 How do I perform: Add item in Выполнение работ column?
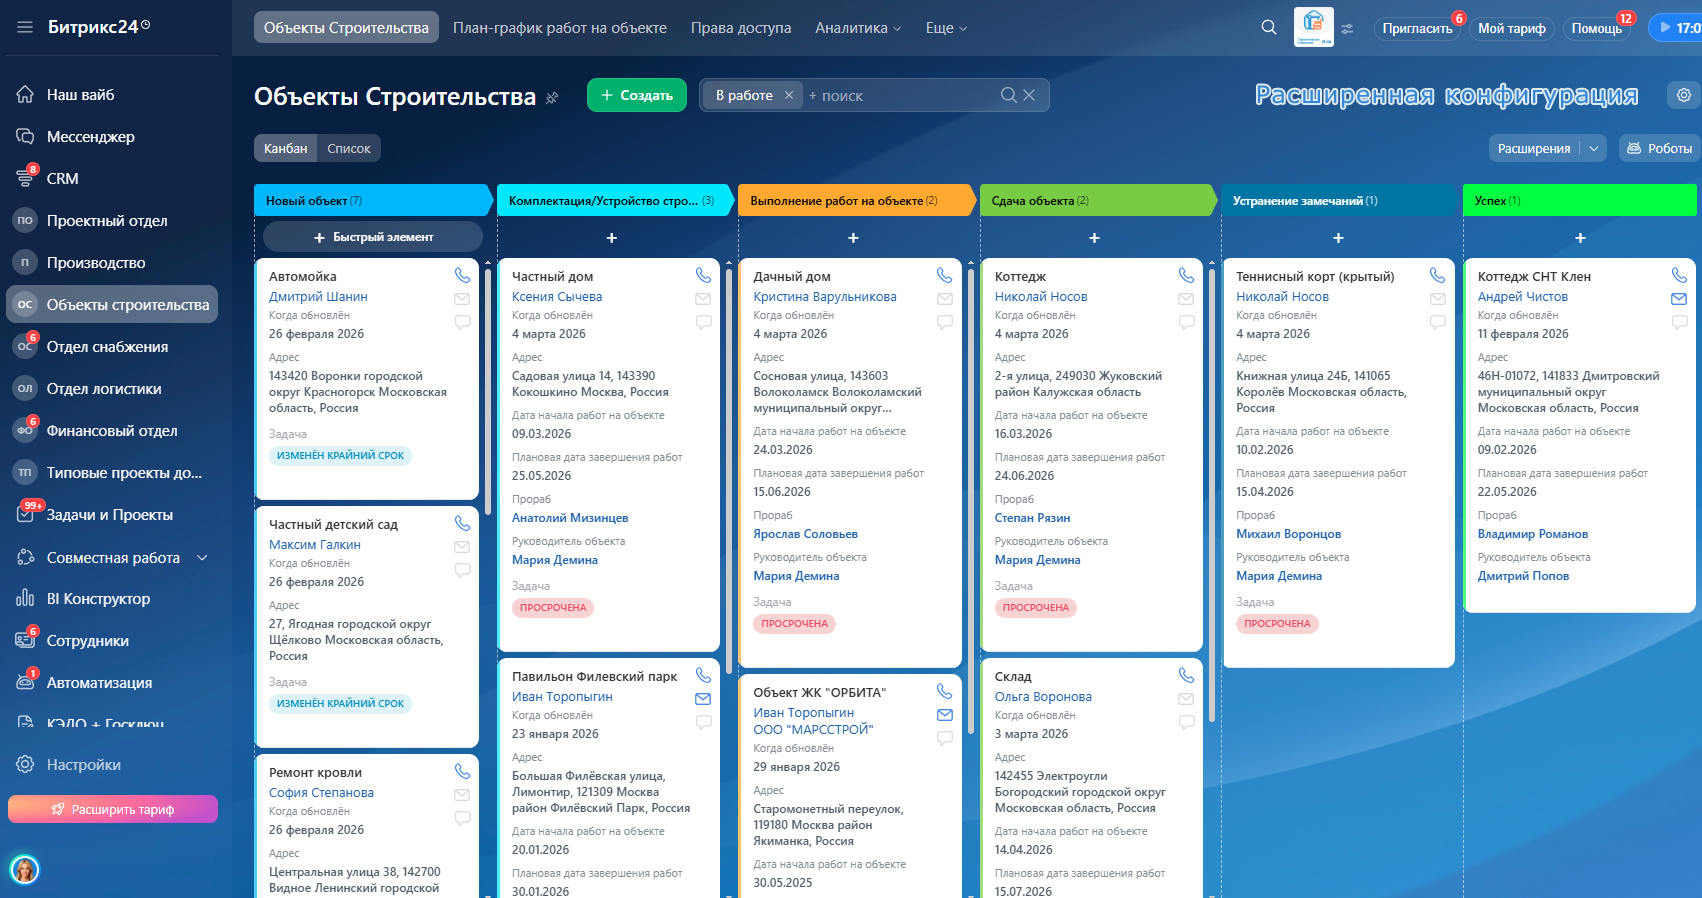click(853, 238)
